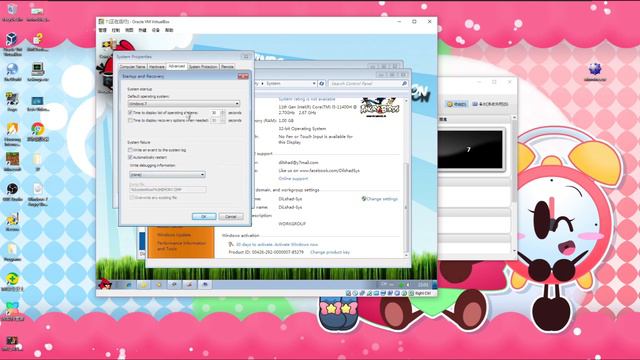Check Write an event to the system log
Image resolution: width=640 pixels, height=360 pixels.
point(130,150)
